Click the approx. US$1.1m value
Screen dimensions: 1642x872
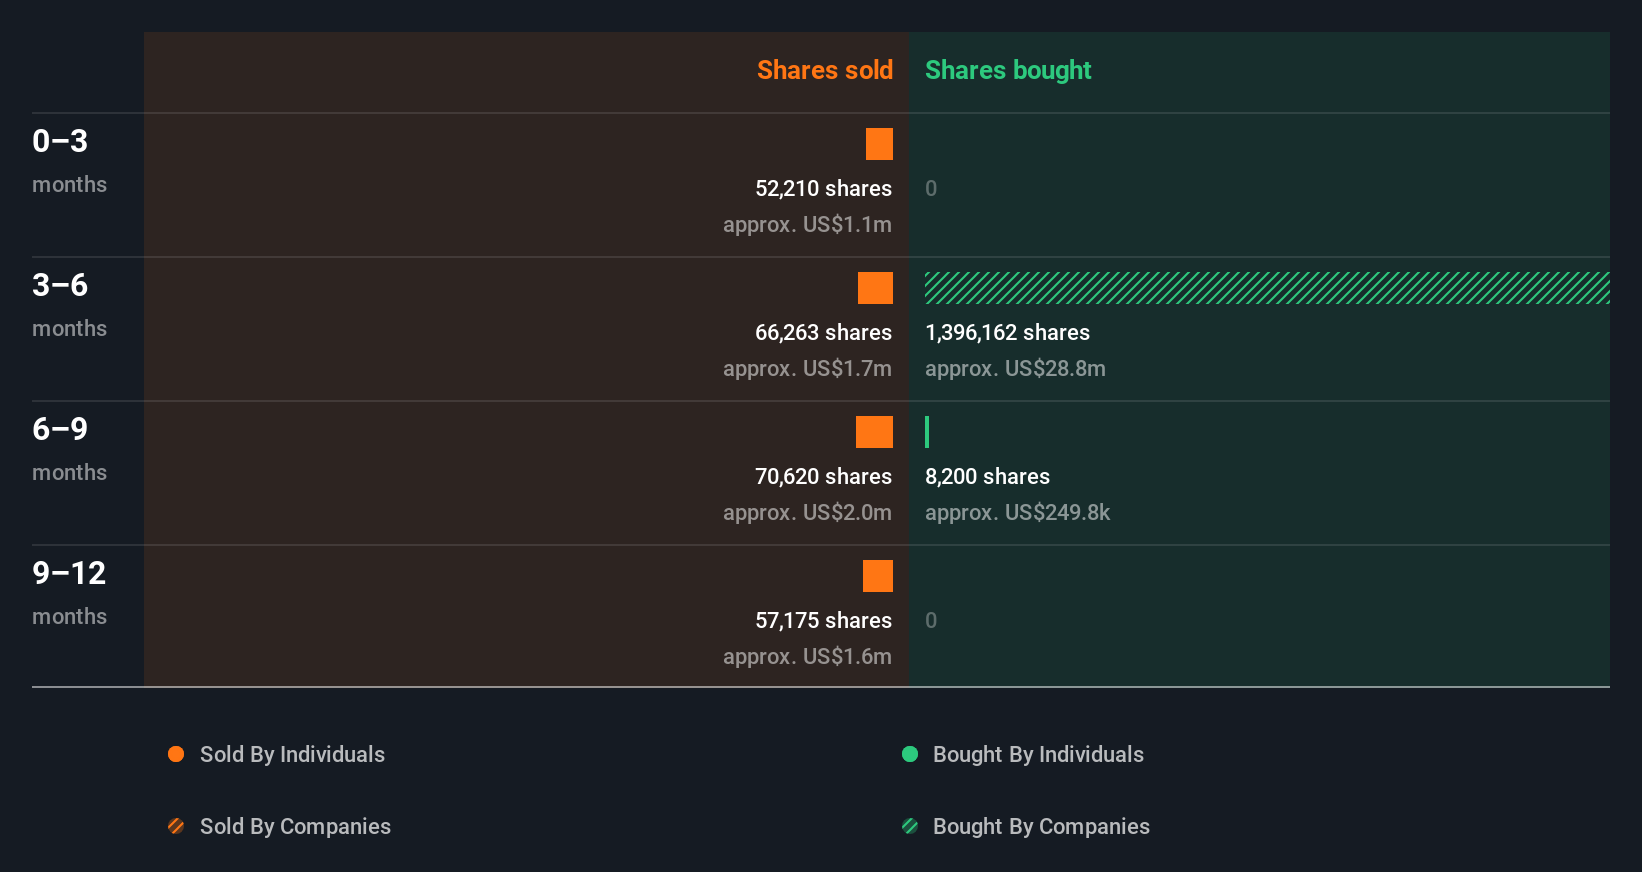[x=807, y=224]
